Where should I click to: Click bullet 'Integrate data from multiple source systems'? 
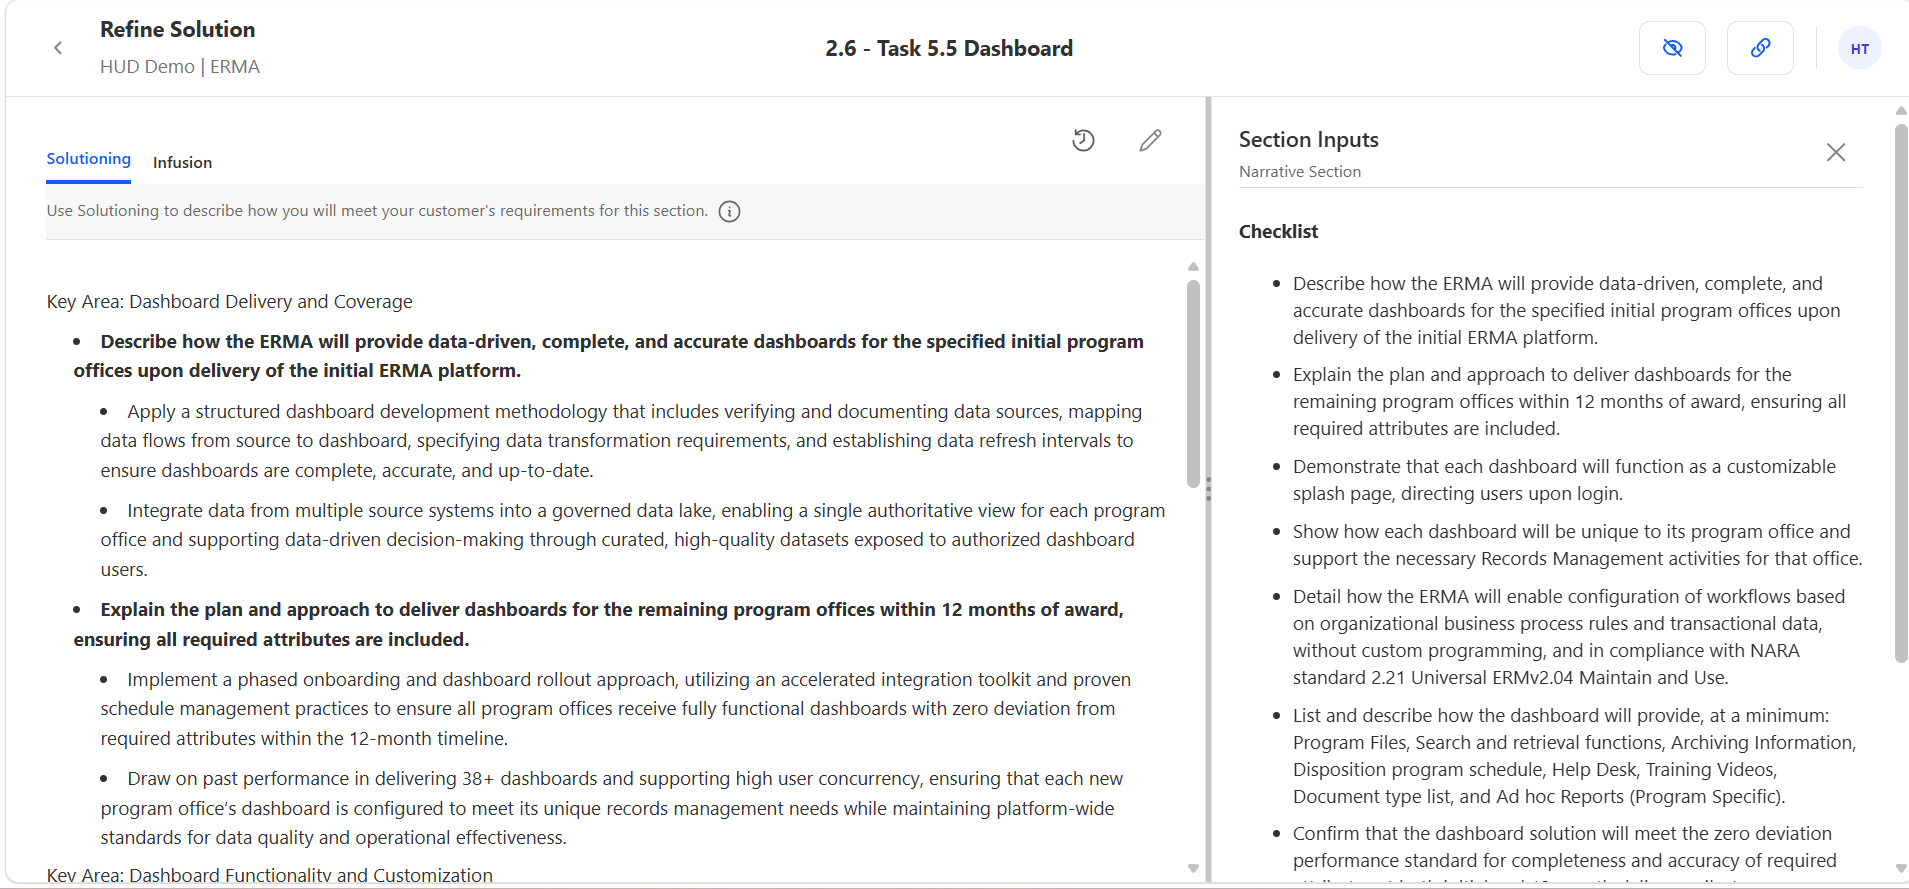coord(632,540)
